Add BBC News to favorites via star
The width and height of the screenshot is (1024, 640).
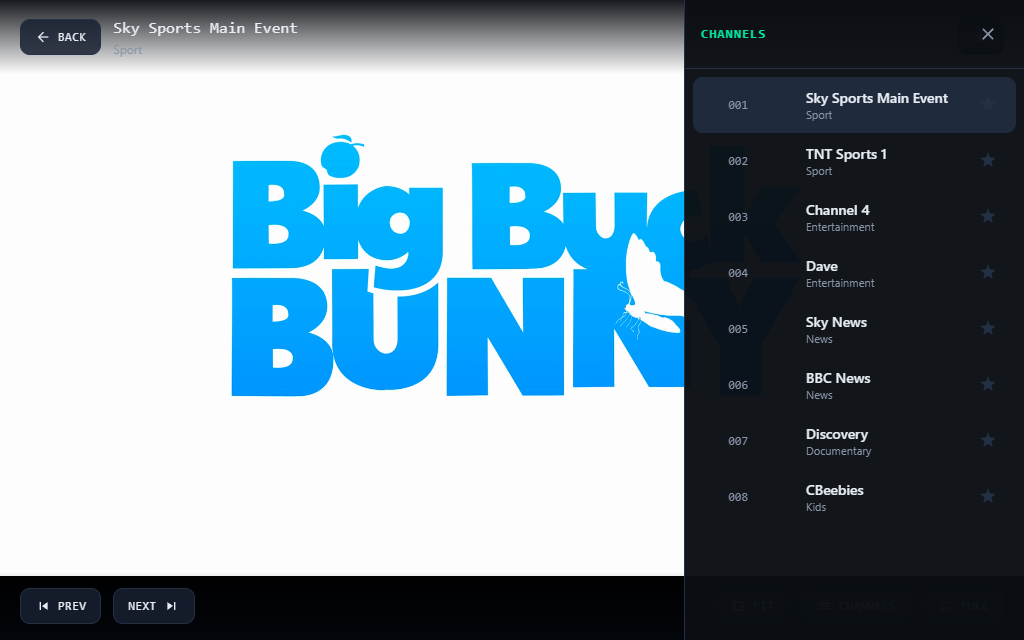tap(987, 385)
